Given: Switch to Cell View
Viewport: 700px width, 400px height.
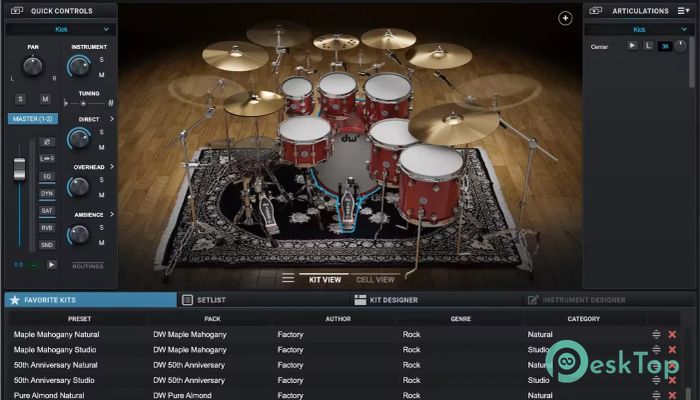Looking at the screenshot, I should 375,279.
